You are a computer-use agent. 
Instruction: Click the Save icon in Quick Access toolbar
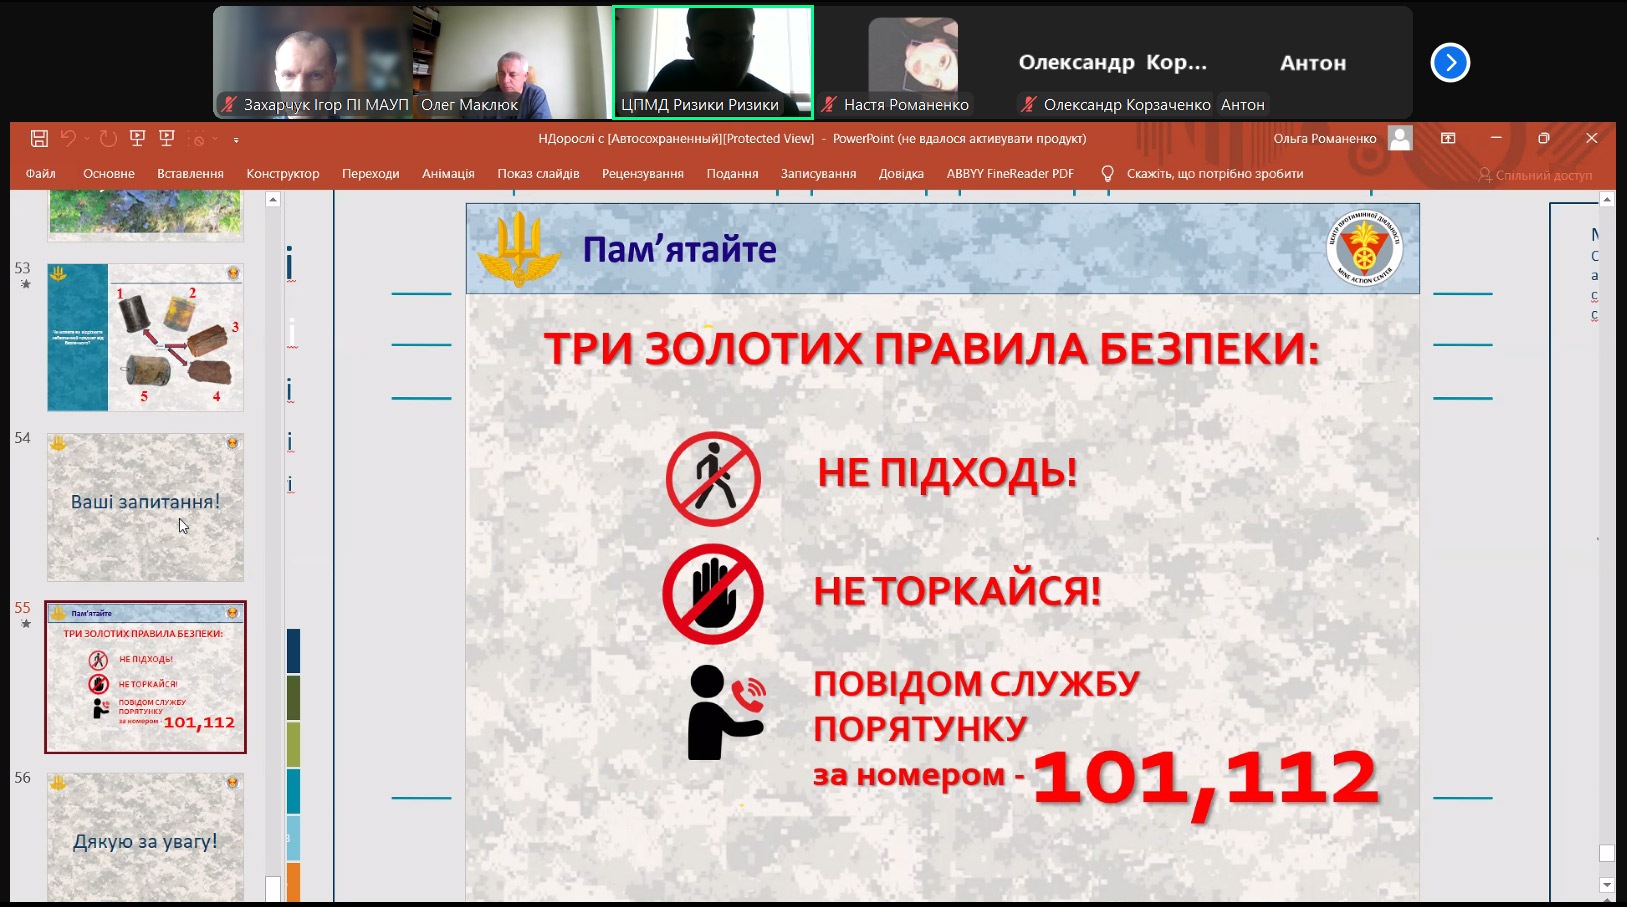pyautogui.click(x=39, y=139)
